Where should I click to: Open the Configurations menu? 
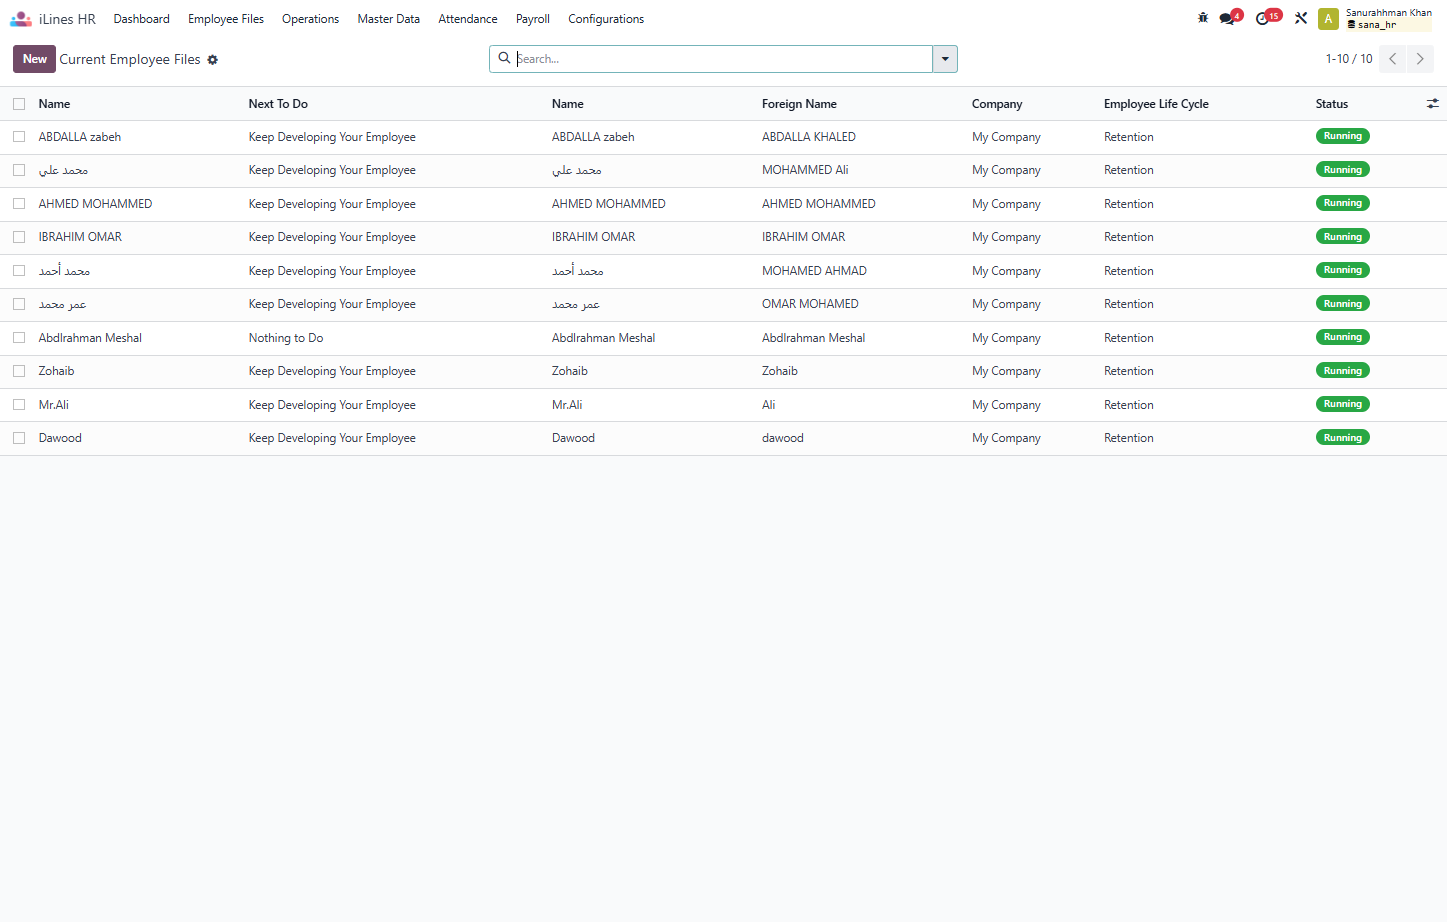pyautogui.click(x=606, y=19)
